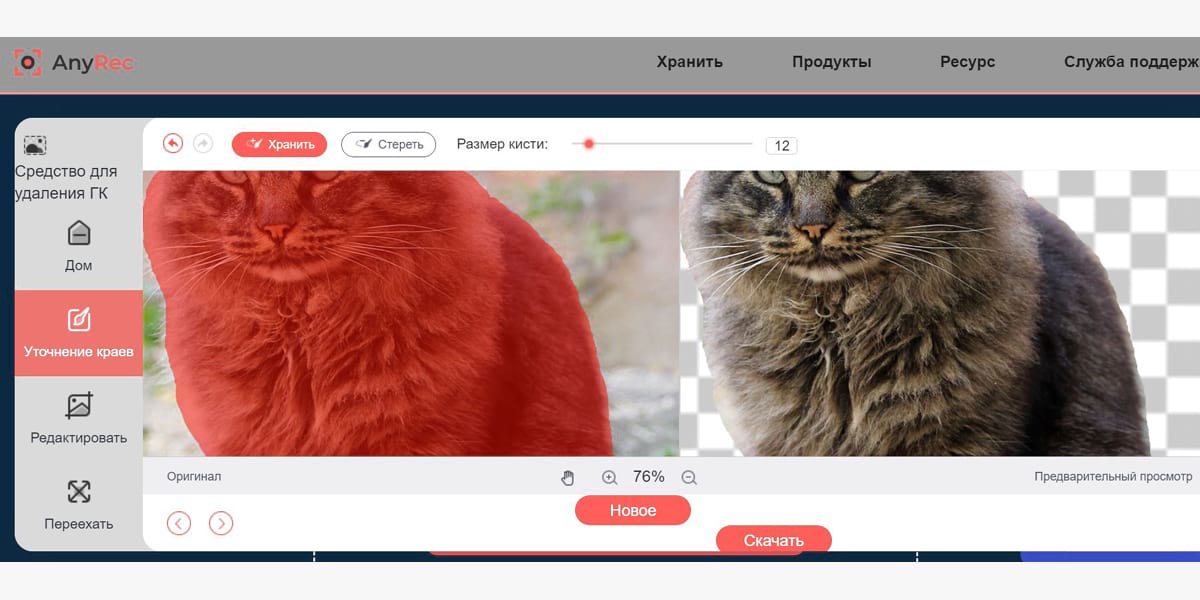The height and width of the screenshot is (600, 1200).
Task: Click the undo arrow icon
Action: click(x=173, y=144)
